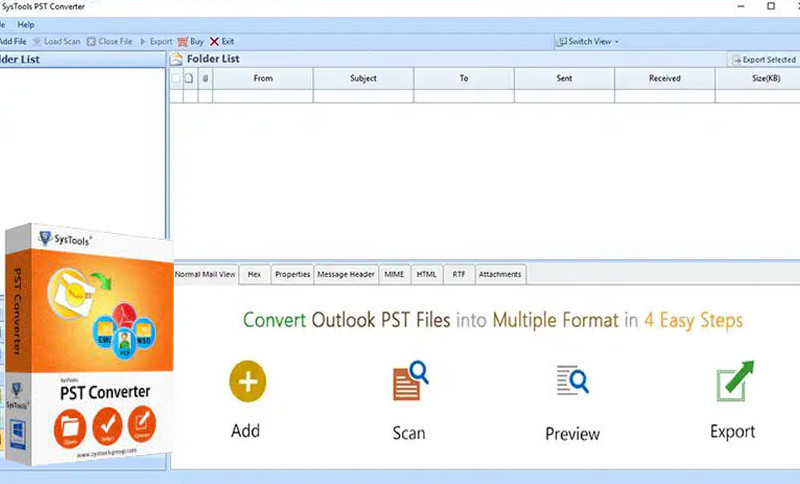
Task: Open the Message Header tab
Action: pos(346,274)
